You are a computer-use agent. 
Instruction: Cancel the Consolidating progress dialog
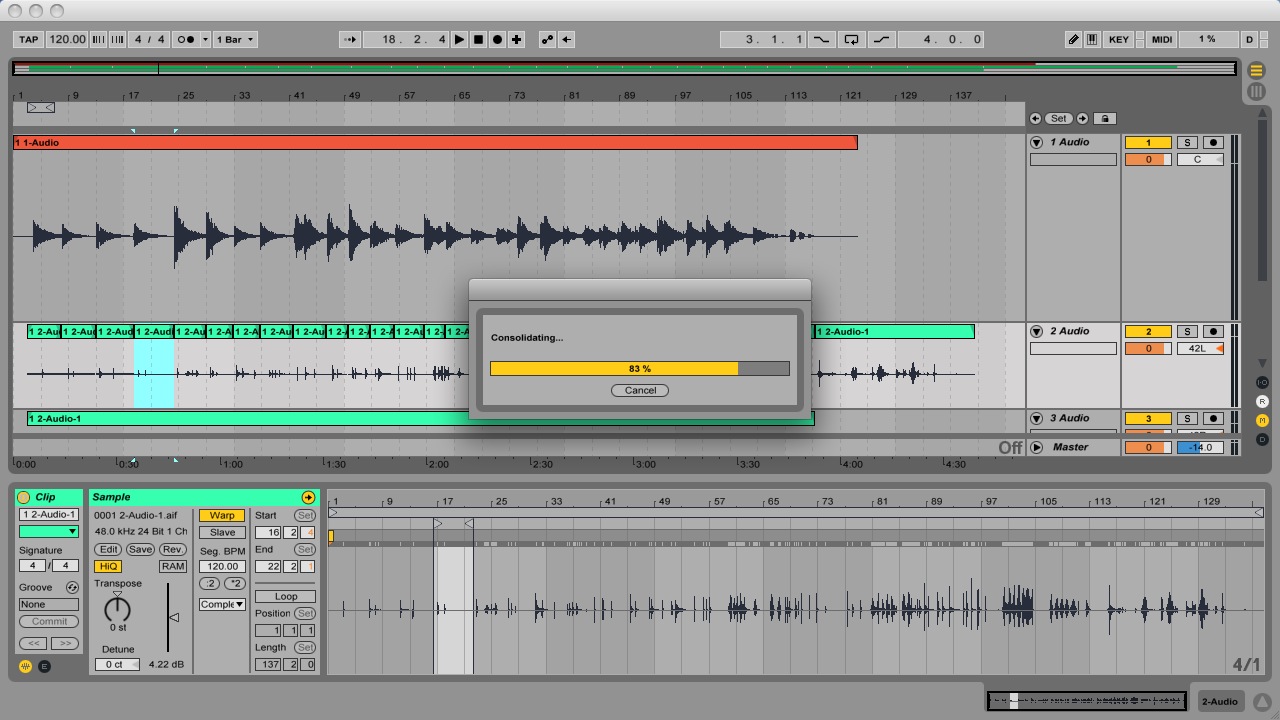pyautogui.click(x=640, y=390)
